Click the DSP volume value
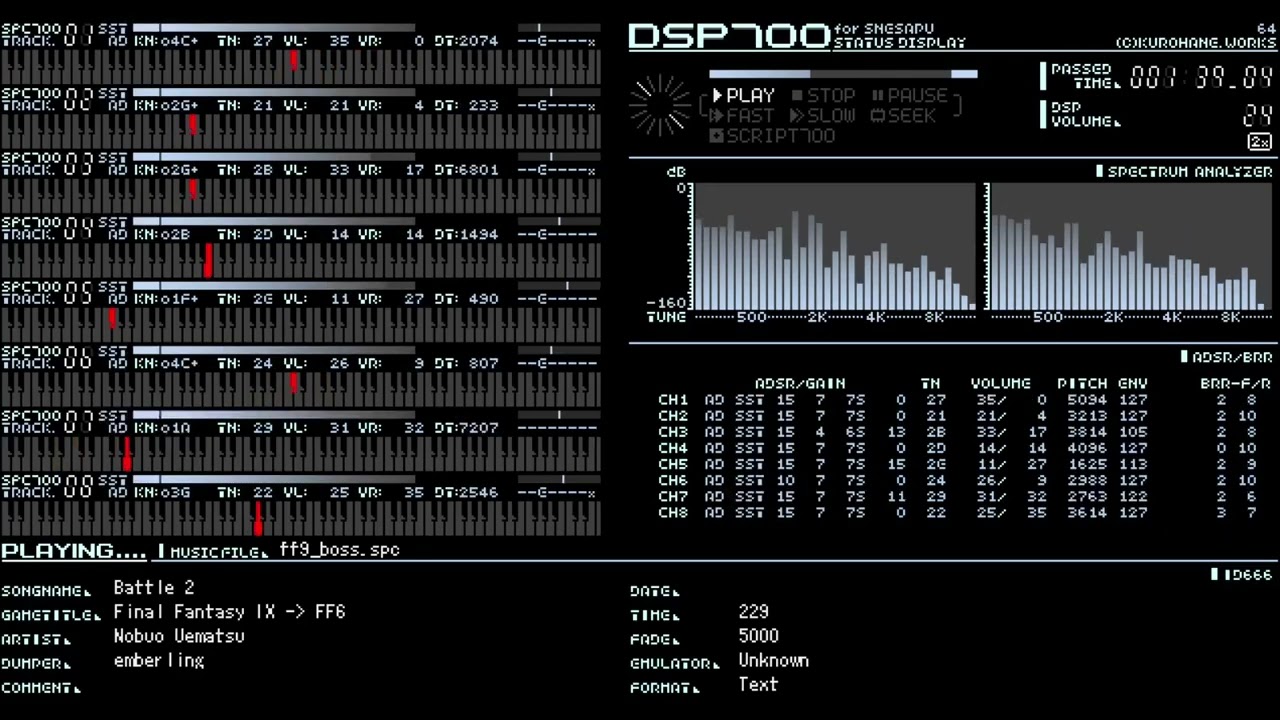This screenshot has height=720, width=1280. (1258, 115)
